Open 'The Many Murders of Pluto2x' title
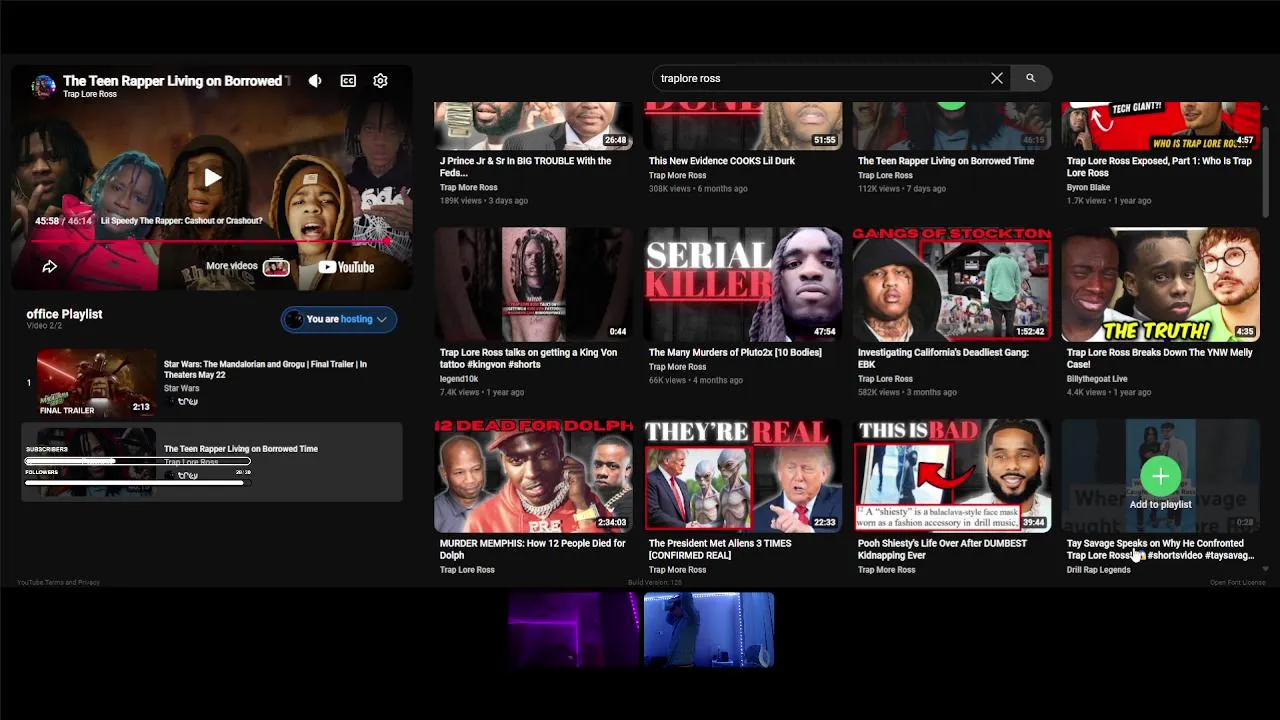Viewport: 1280px width, 720px height. point(735,353)
